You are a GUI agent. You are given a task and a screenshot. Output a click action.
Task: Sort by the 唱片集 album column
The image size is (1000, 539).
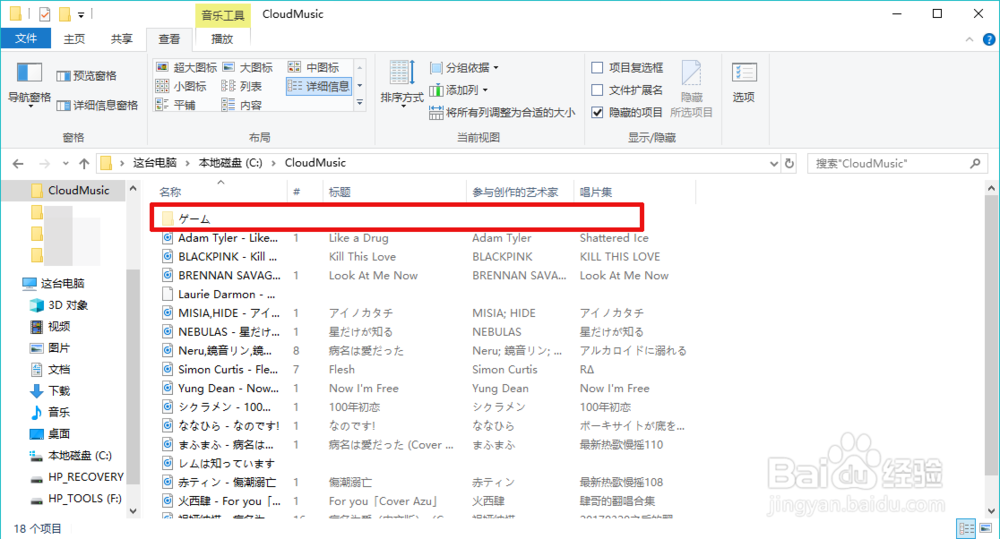point(634,192)
